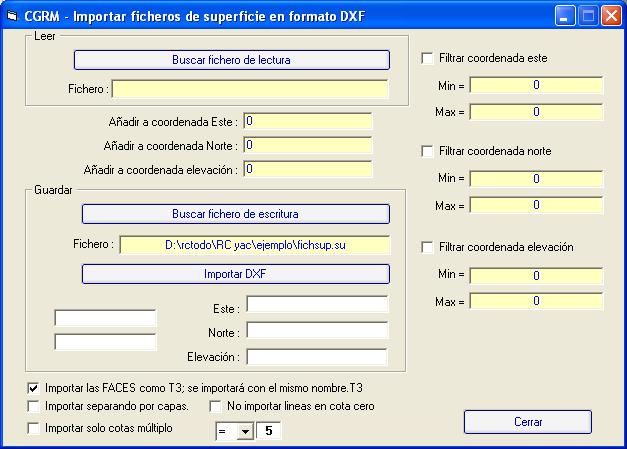This screenshot has width=627, height=449.
Task: Click the CGRM title bar application icon
Action: (x=12, y=16)
